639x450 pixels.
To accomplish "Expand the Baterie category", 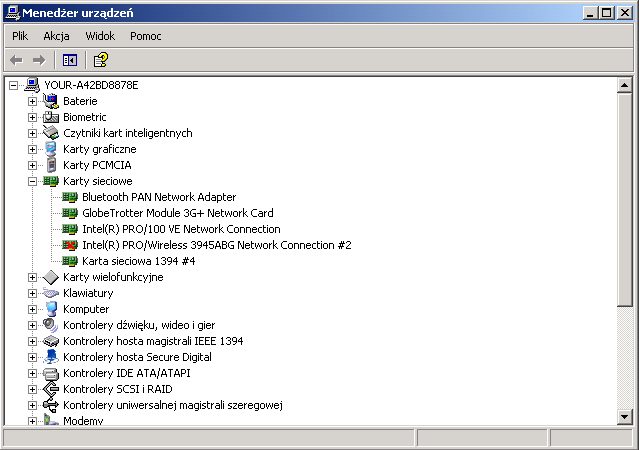I will click(x=32, y=101).
